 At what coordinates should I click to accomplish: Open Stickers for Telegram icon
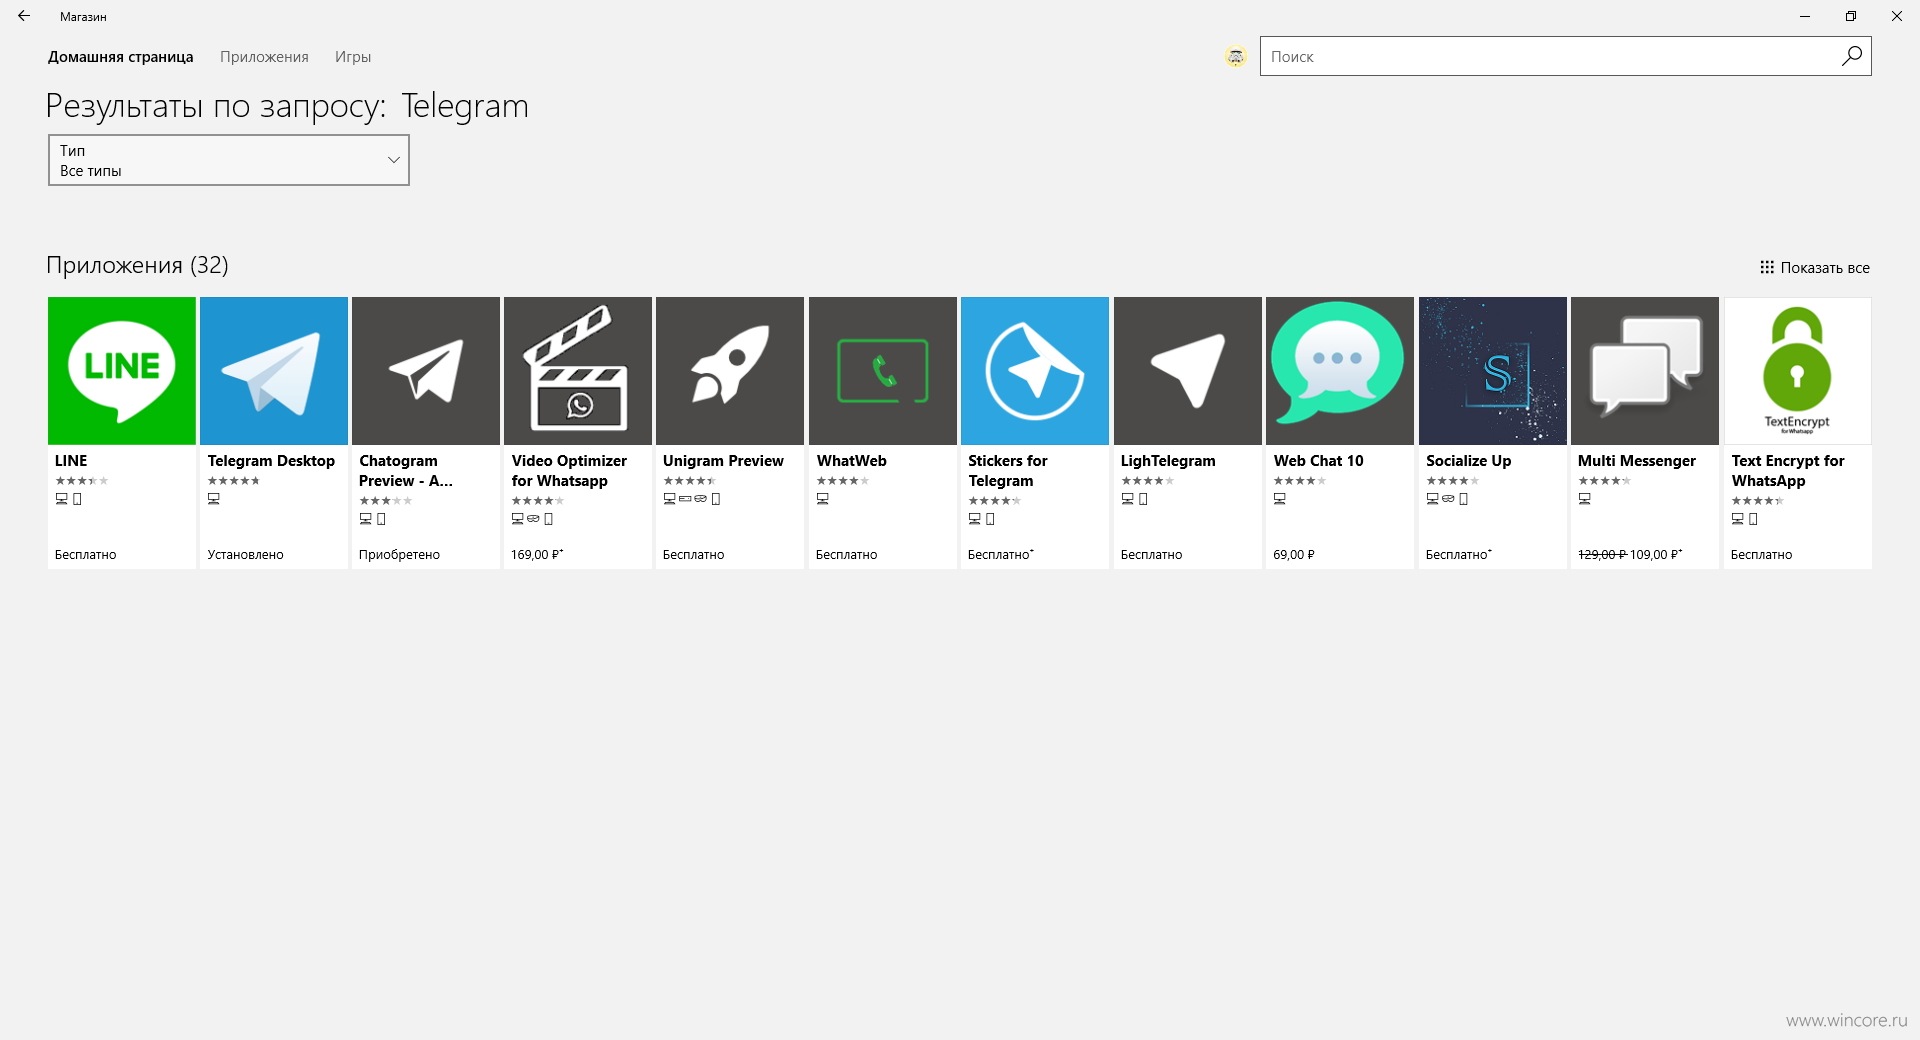tap(1035, 371)
